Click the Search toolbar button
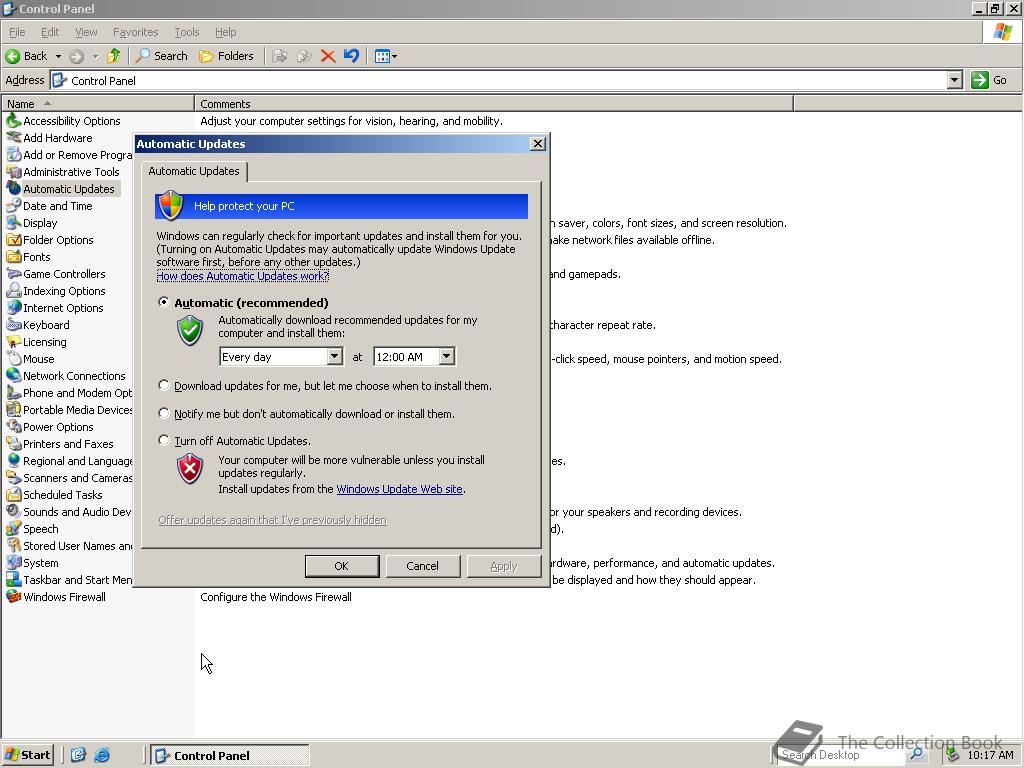This screenshot has height=768, width=1024. (161, 56)
